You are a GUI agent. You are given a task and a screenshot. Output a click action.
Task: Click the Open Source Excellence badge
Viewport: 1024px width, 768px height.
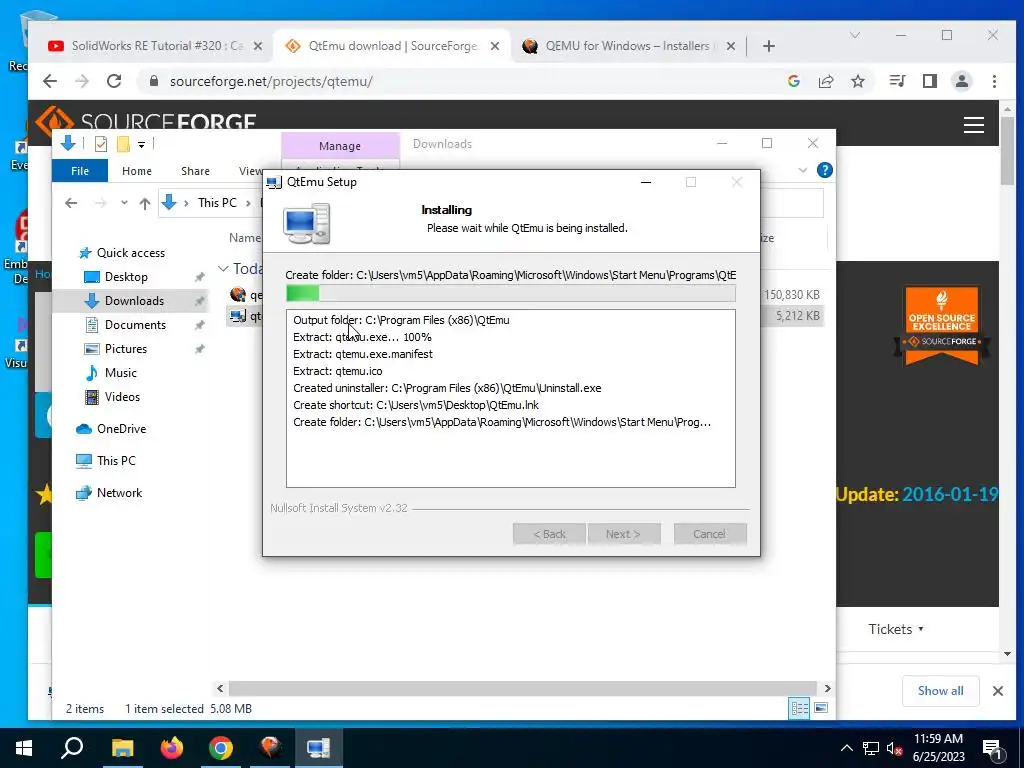pyautogui.click(x=942, y=325)
